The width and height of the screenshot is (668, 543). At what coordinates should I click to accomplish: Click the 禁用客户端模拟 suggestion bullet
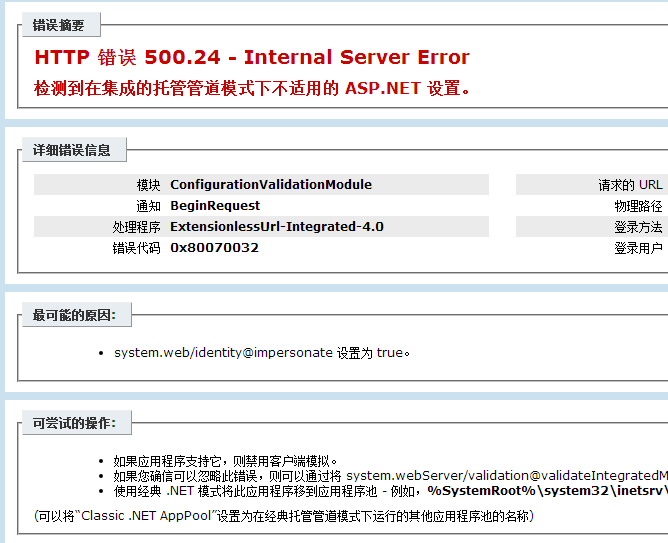[226, 461]
